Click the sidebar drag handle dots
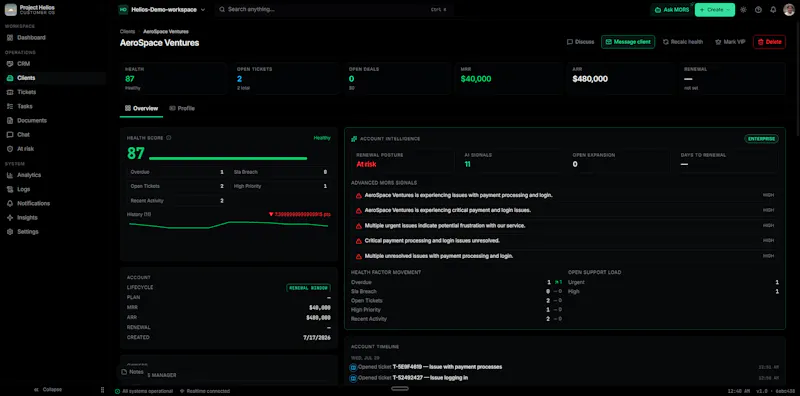 click(x=103, y=390)
